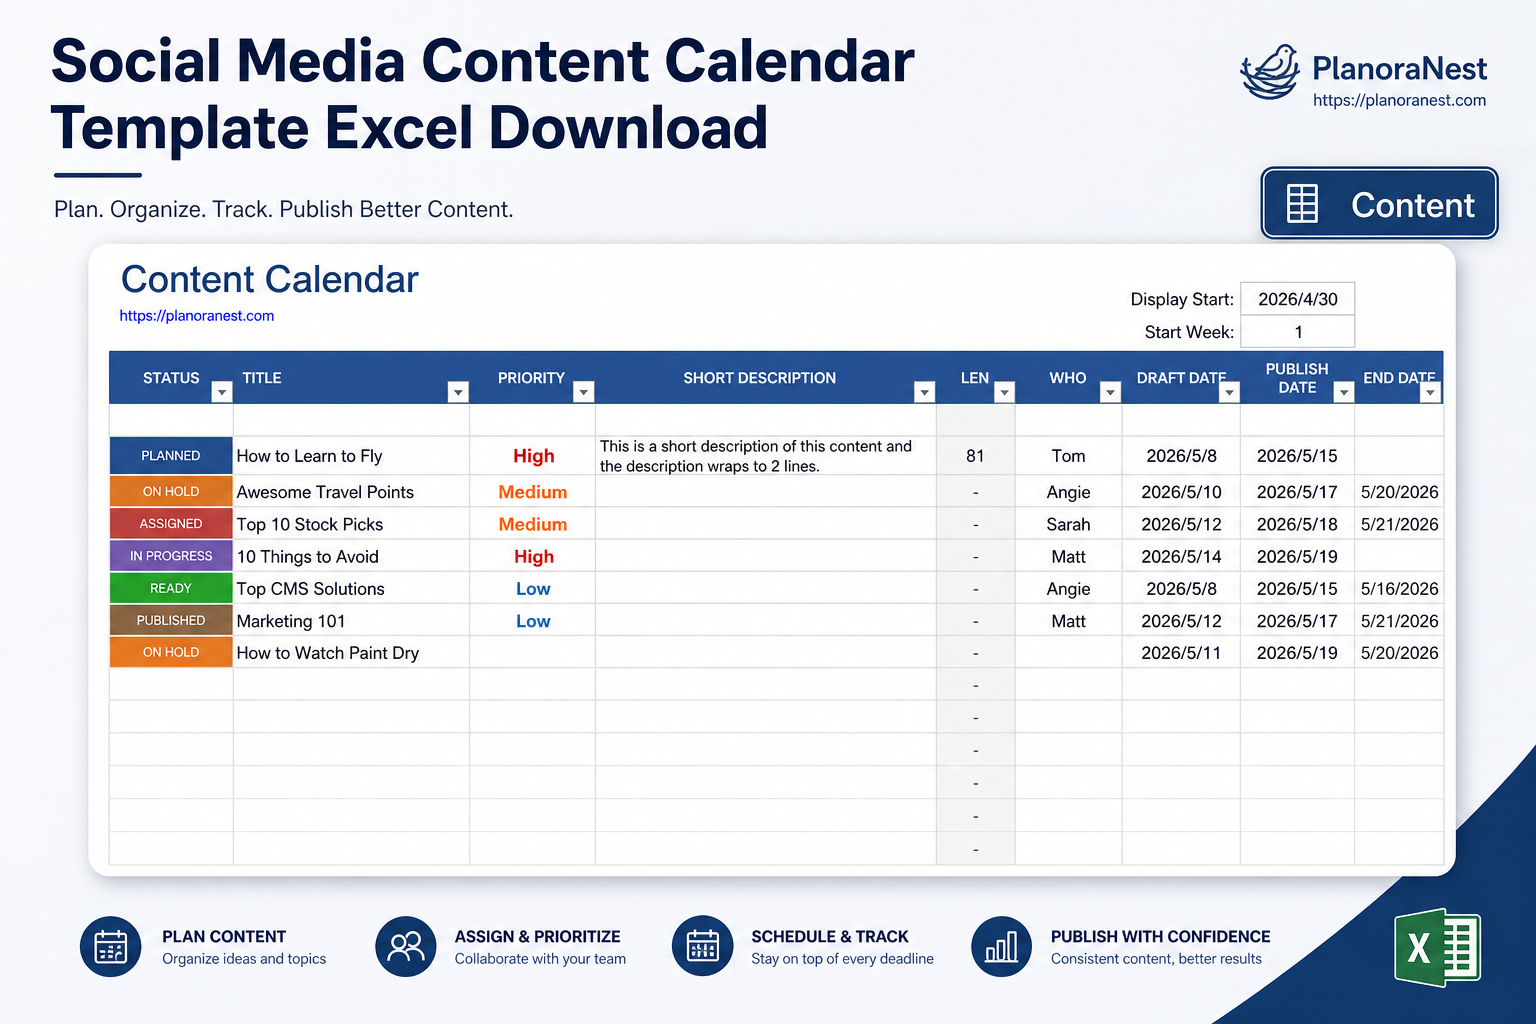Select Matt in the Marketing 101 row
This screenshot has height=1024, width=1536.
(x=1068, y=621)
